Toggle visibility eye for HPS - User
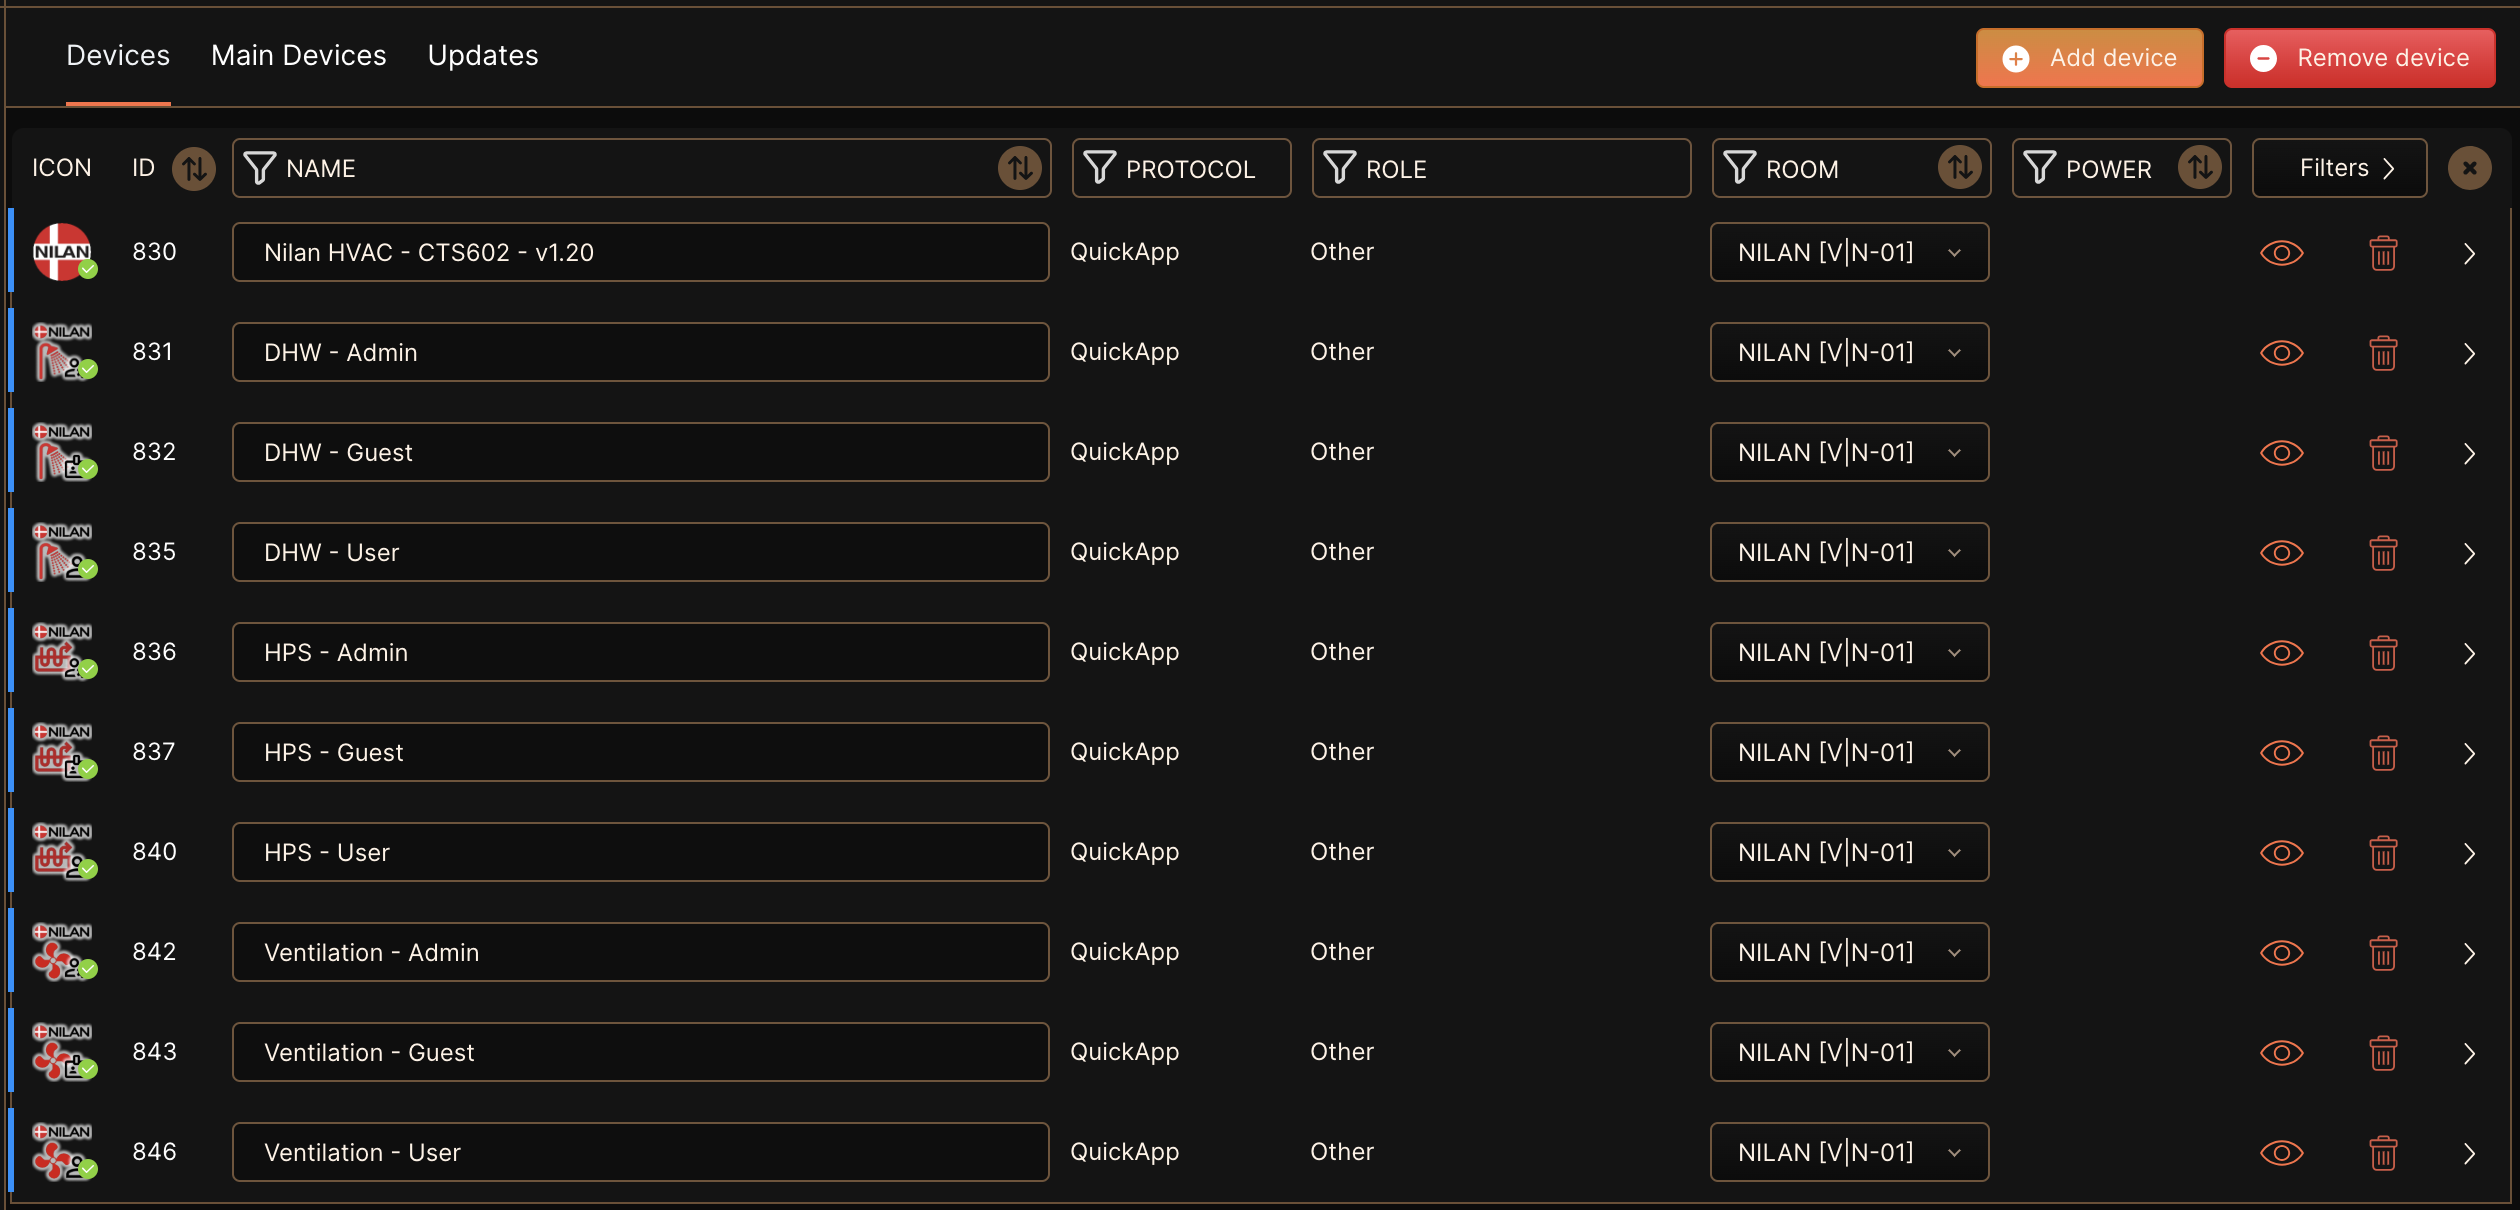Image resolution: width=2520 pixels, height=1210 pixels. tap(2281, 853)
